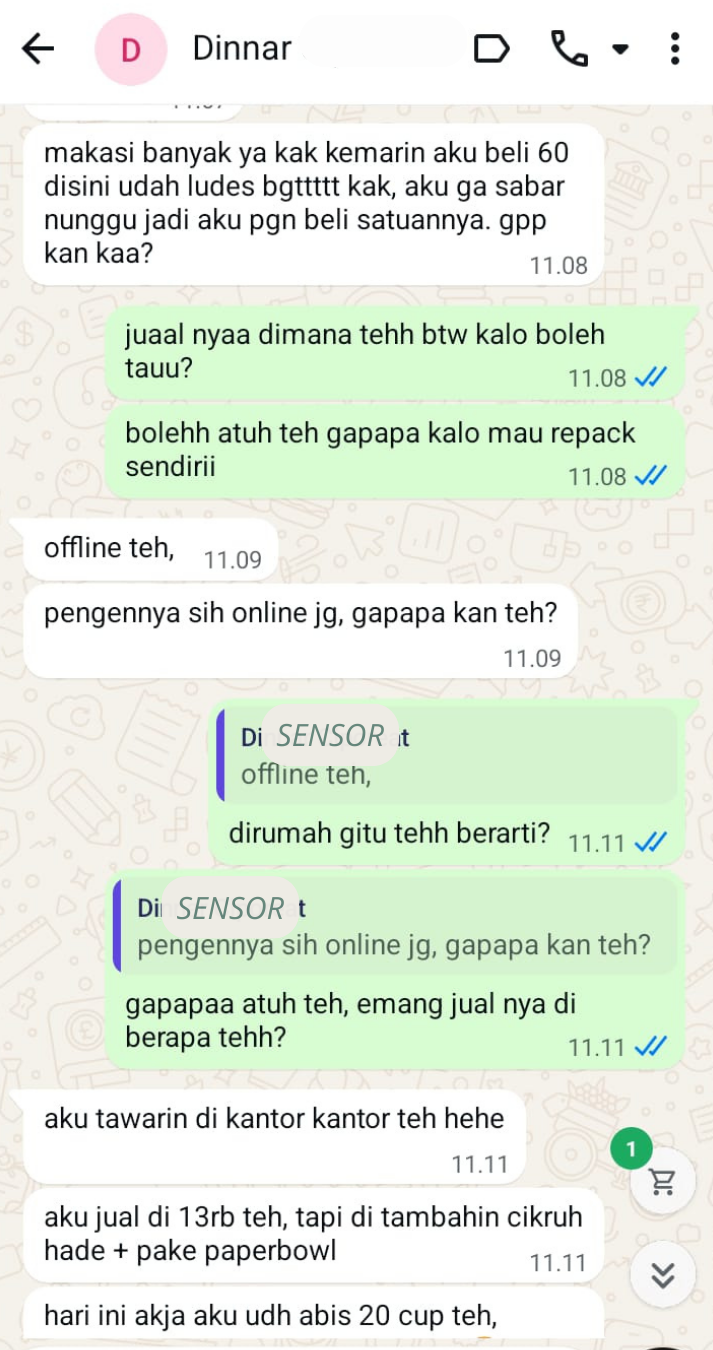The width and height of the screenshot is (713, 1350).
Task: Start a voice call with phone icon
Action: click(x=569, y=48)
